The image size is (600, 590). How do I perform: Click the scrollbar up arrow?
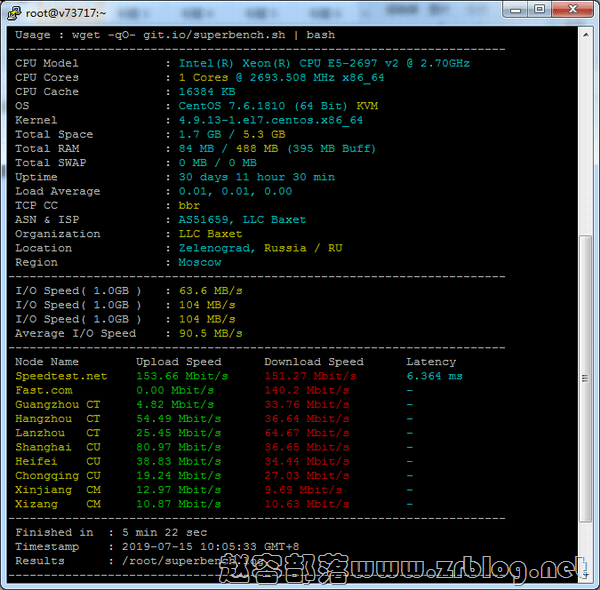pyautogui.click(x=585, y=35)
